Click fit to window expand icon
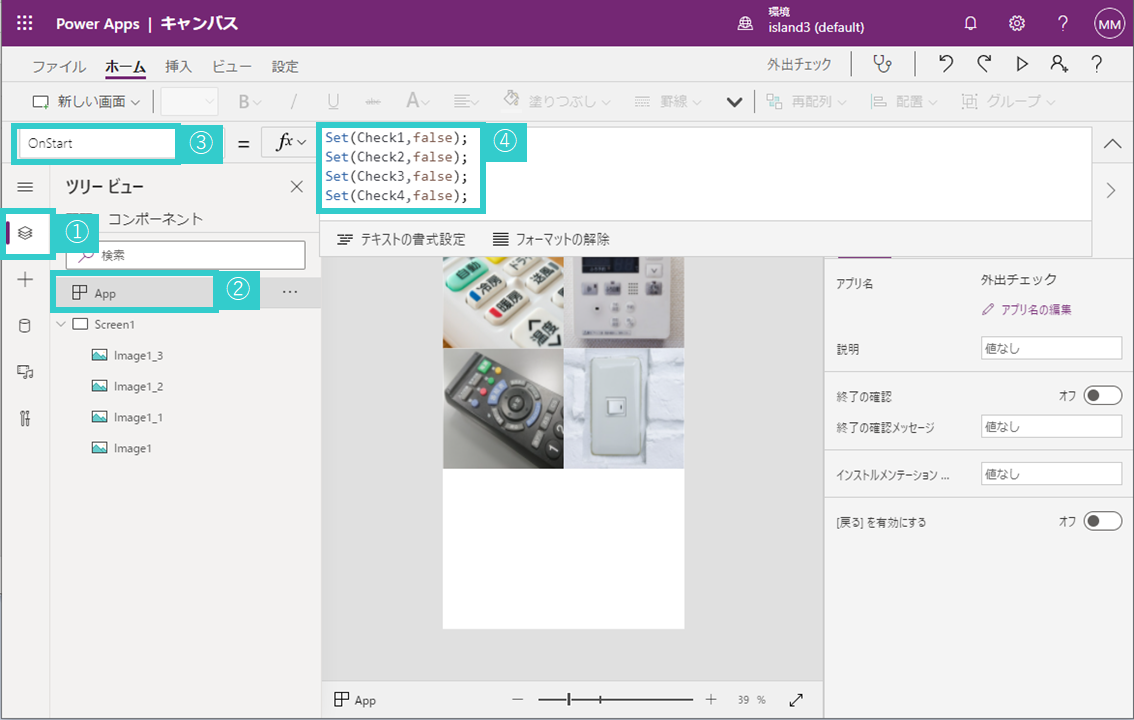The width and height of the screenshot is (1134, 720). pyautogui.click(x=796, y=700)
